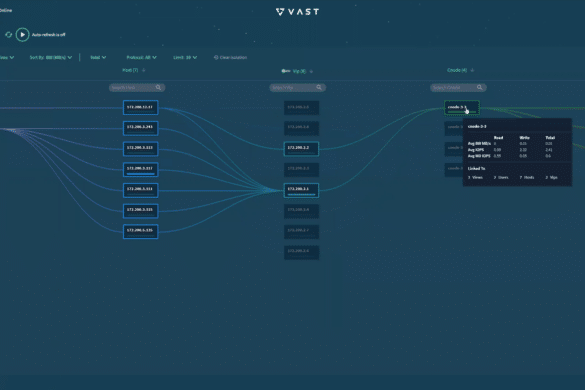This screenshot has height=390, width=585.
Task: Click the sort arrow next to Host column header
Action: [x=144, y=70]
